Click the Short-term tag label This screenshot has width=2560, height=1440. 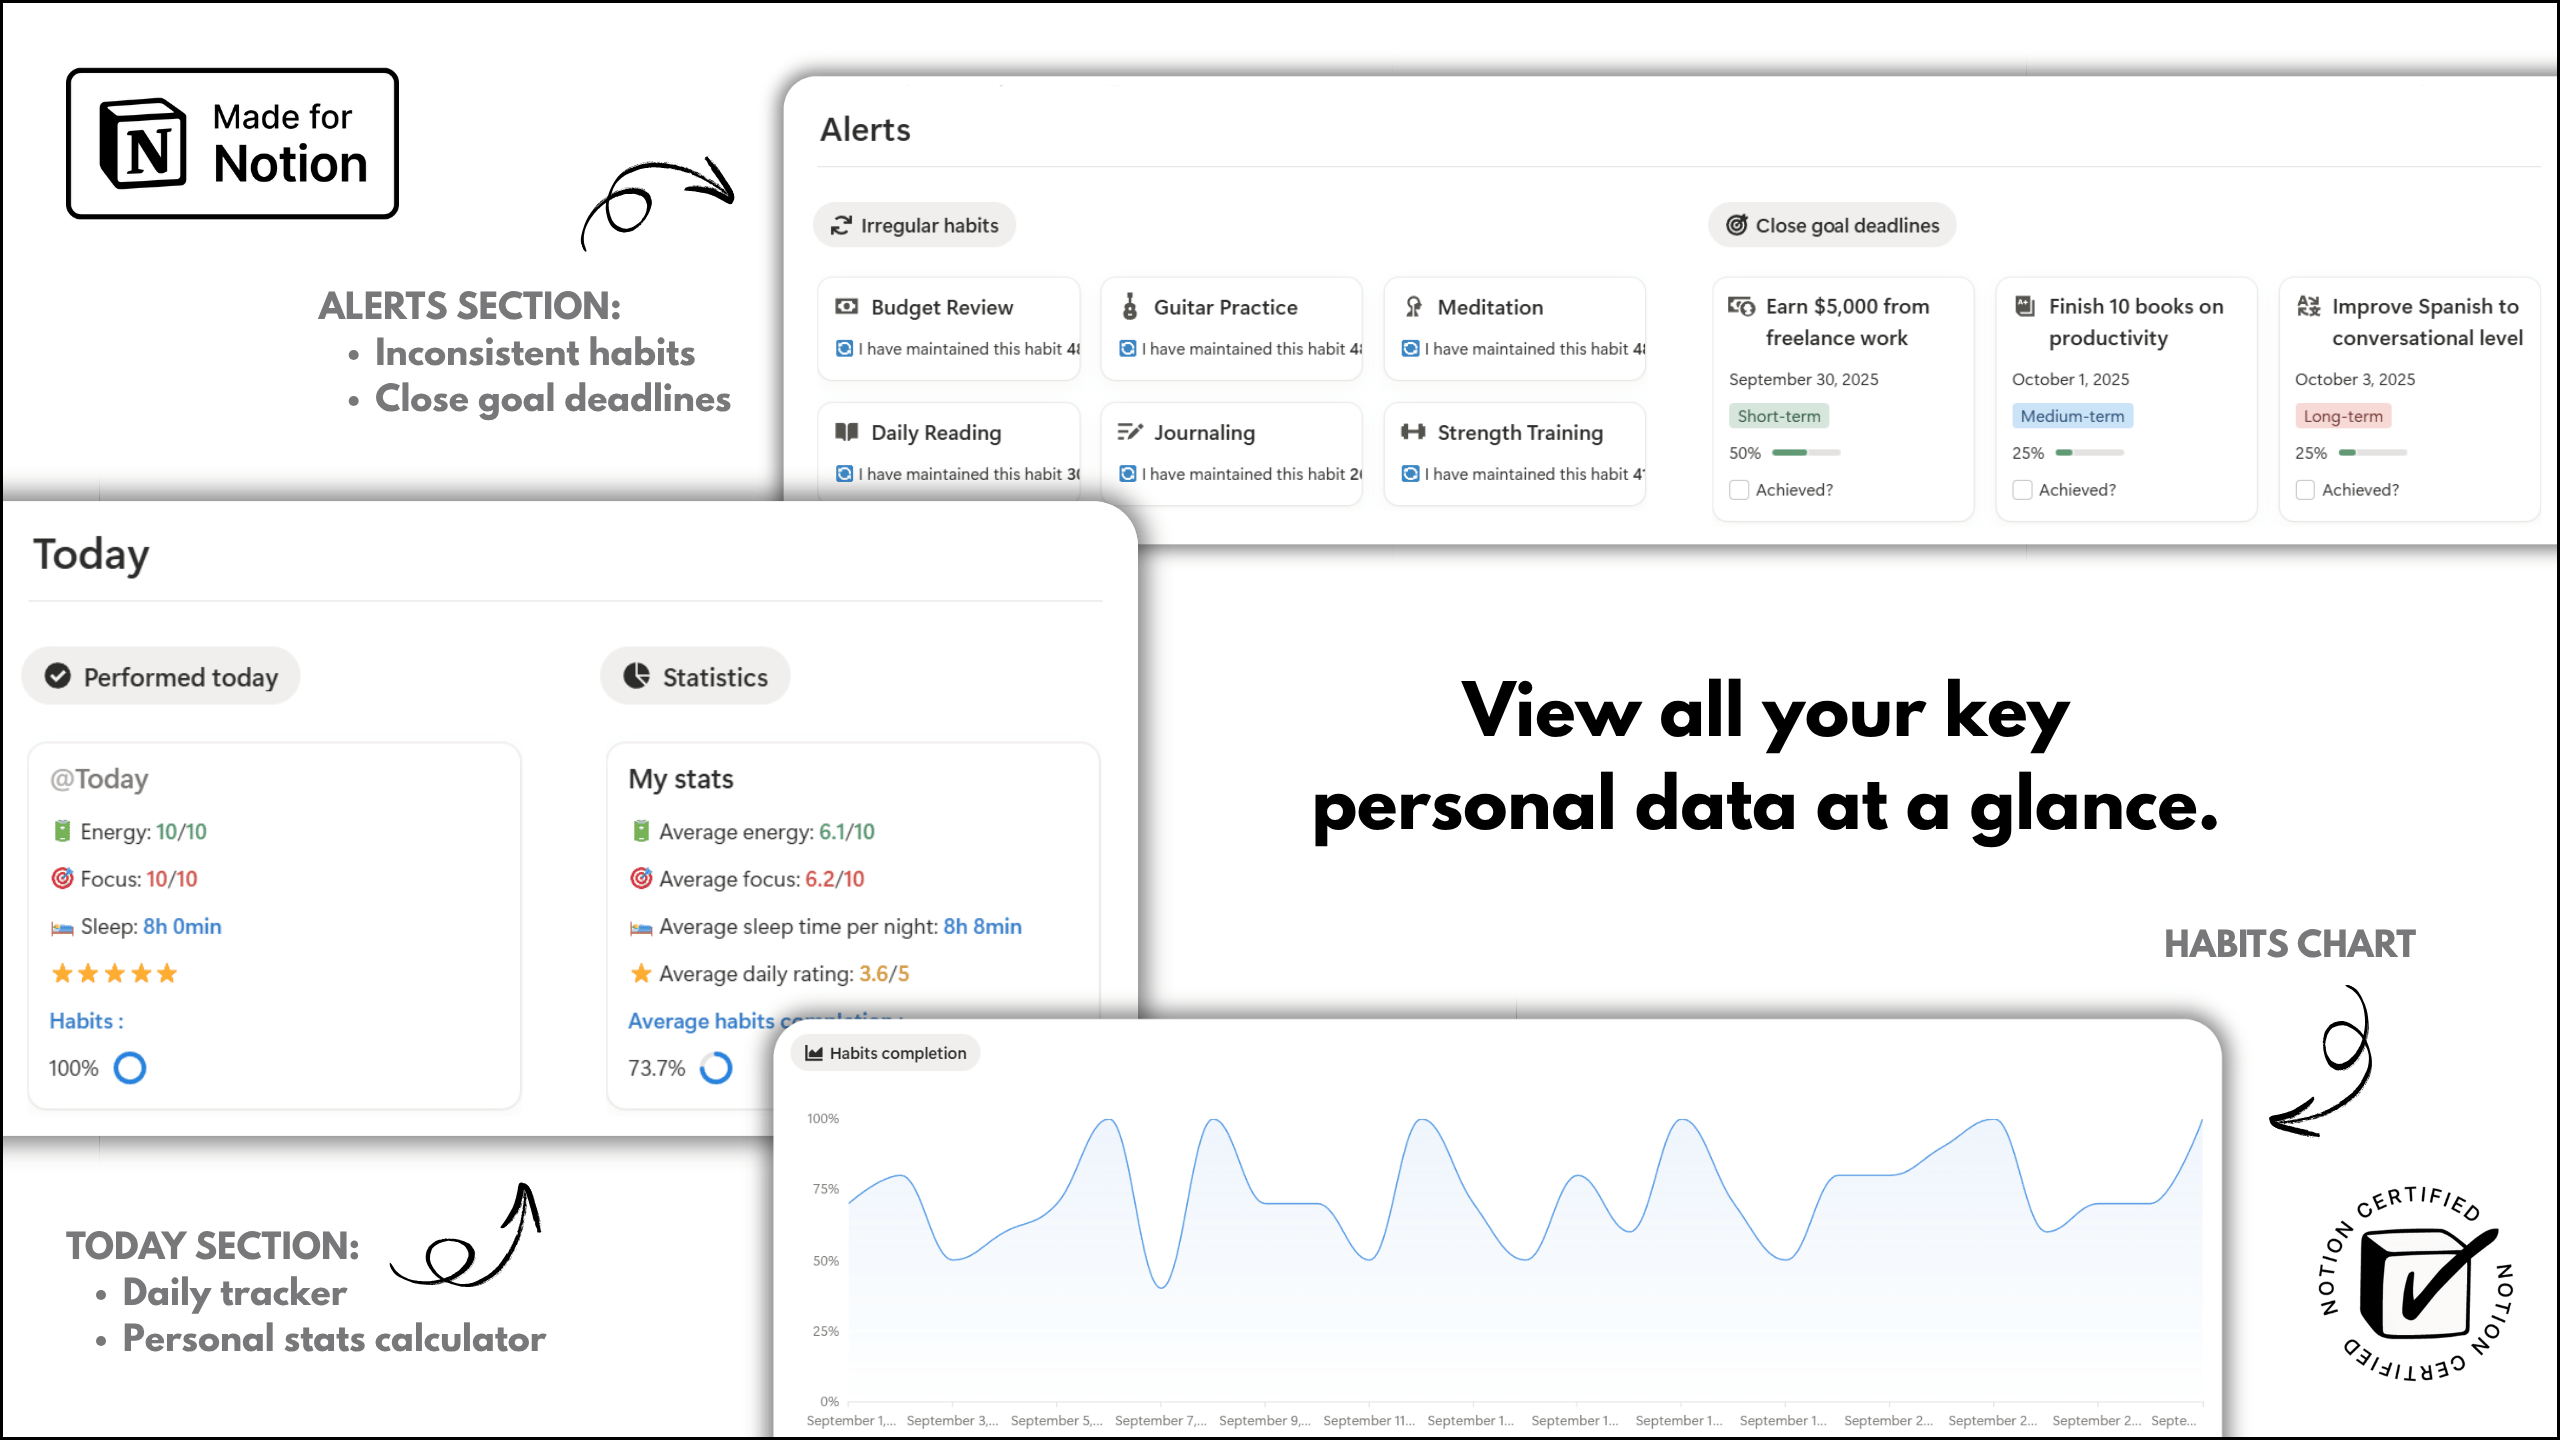pos(1778,416)
